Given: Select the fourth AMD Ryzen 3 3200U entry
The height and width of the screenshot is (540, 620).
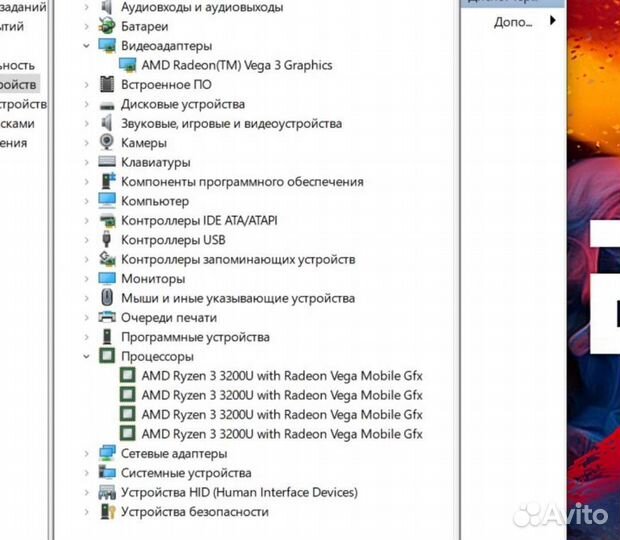Looking at the screenshot, I should coord(282,434).
